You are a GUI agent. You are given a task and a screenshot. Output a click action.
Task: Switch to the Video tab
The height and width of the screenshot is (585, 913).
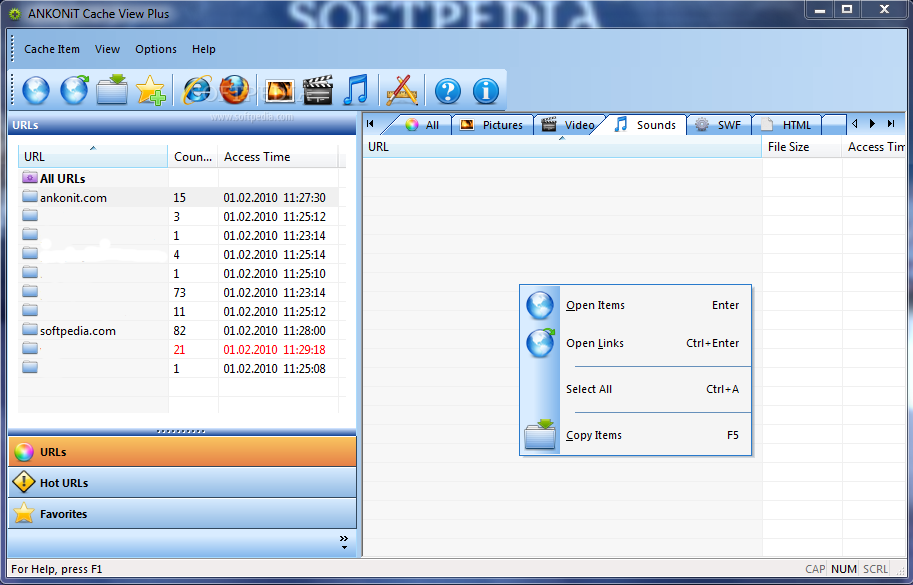click(569, 125)
